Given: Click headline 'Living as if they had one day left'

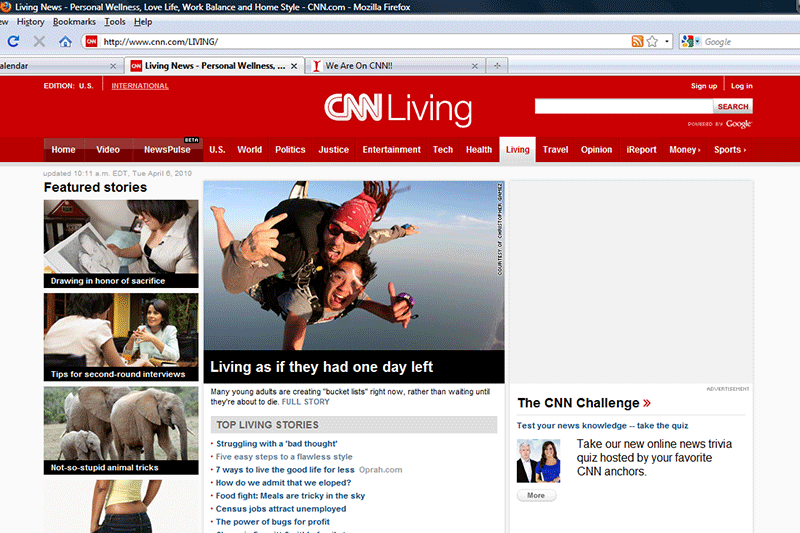Looking at the screenshot, I should pos(321,367).
